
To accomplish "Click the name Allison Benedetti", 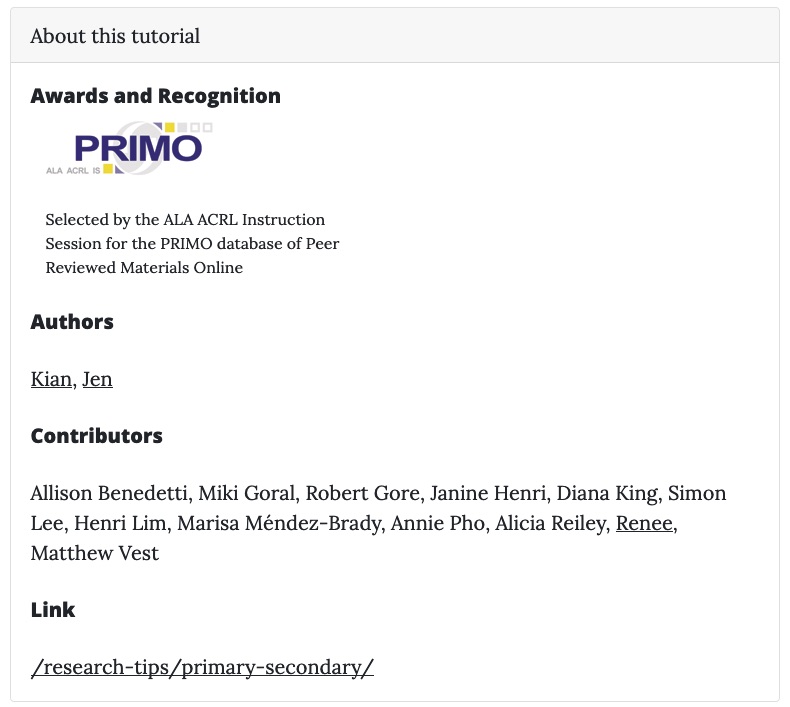I will 109,493.
